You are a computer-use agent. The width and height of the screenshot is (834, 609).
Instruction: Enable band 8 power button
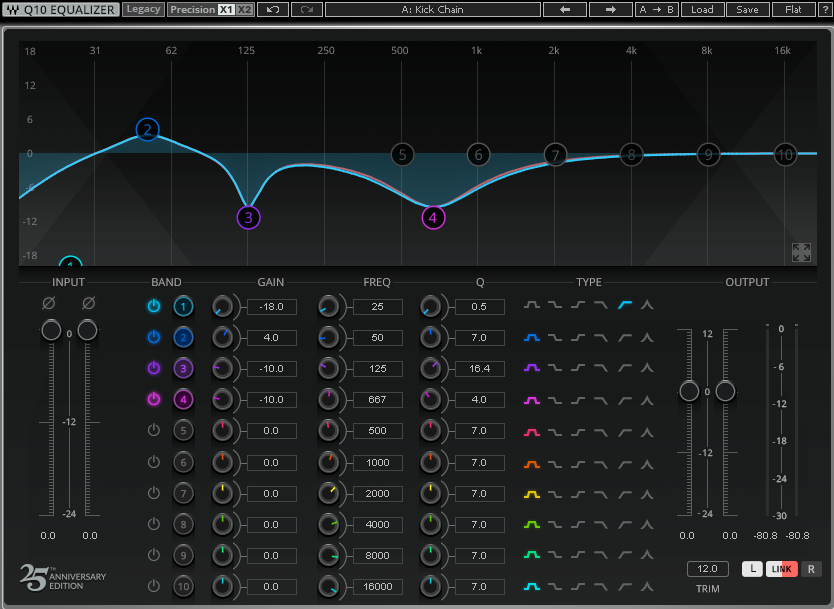point(154,524)
